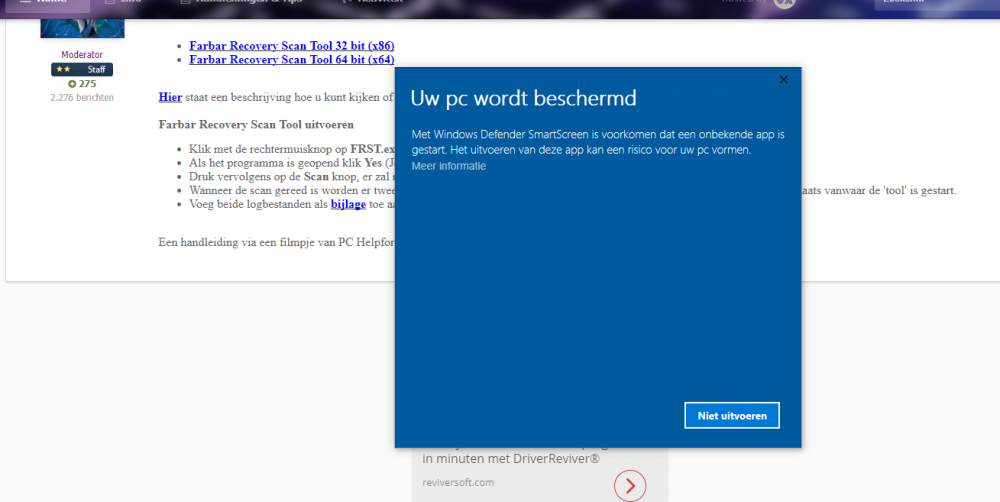Open the Handleidingen & Tips menu

point(240,3)
